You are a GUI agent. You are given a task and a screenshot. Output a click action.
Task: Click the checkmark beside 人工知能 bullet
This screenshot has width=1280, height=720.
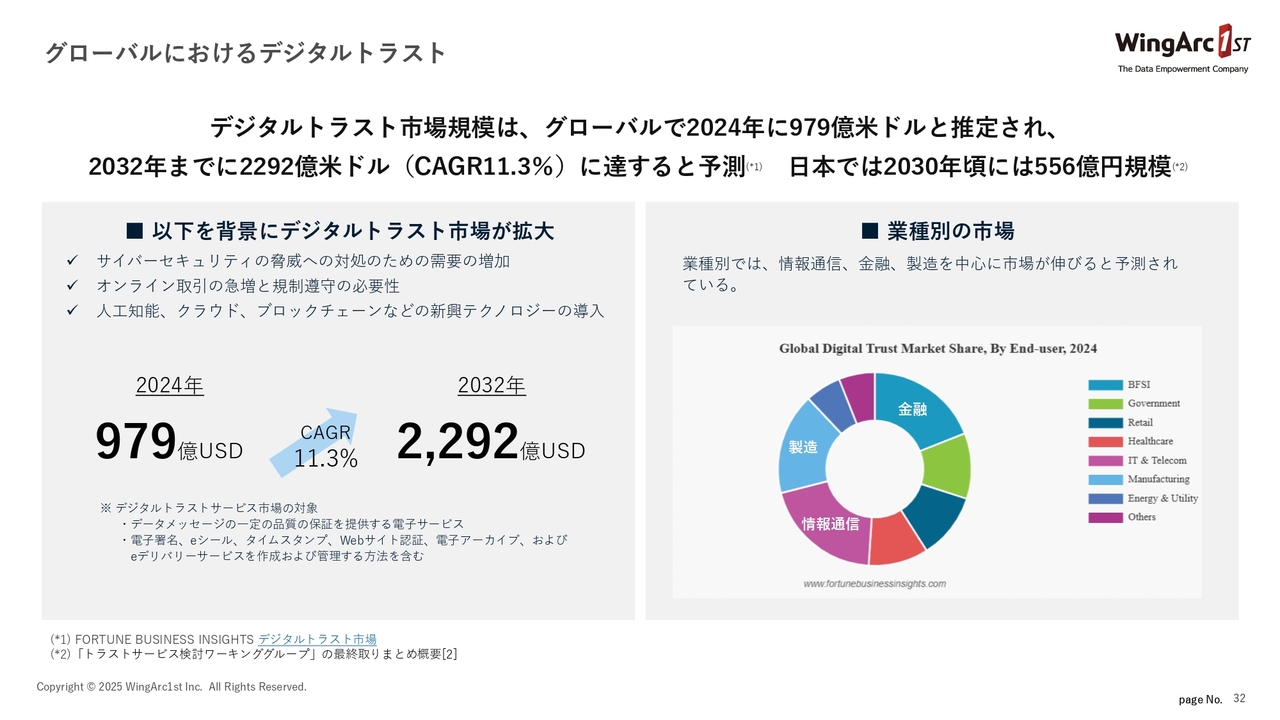(73, 311)
